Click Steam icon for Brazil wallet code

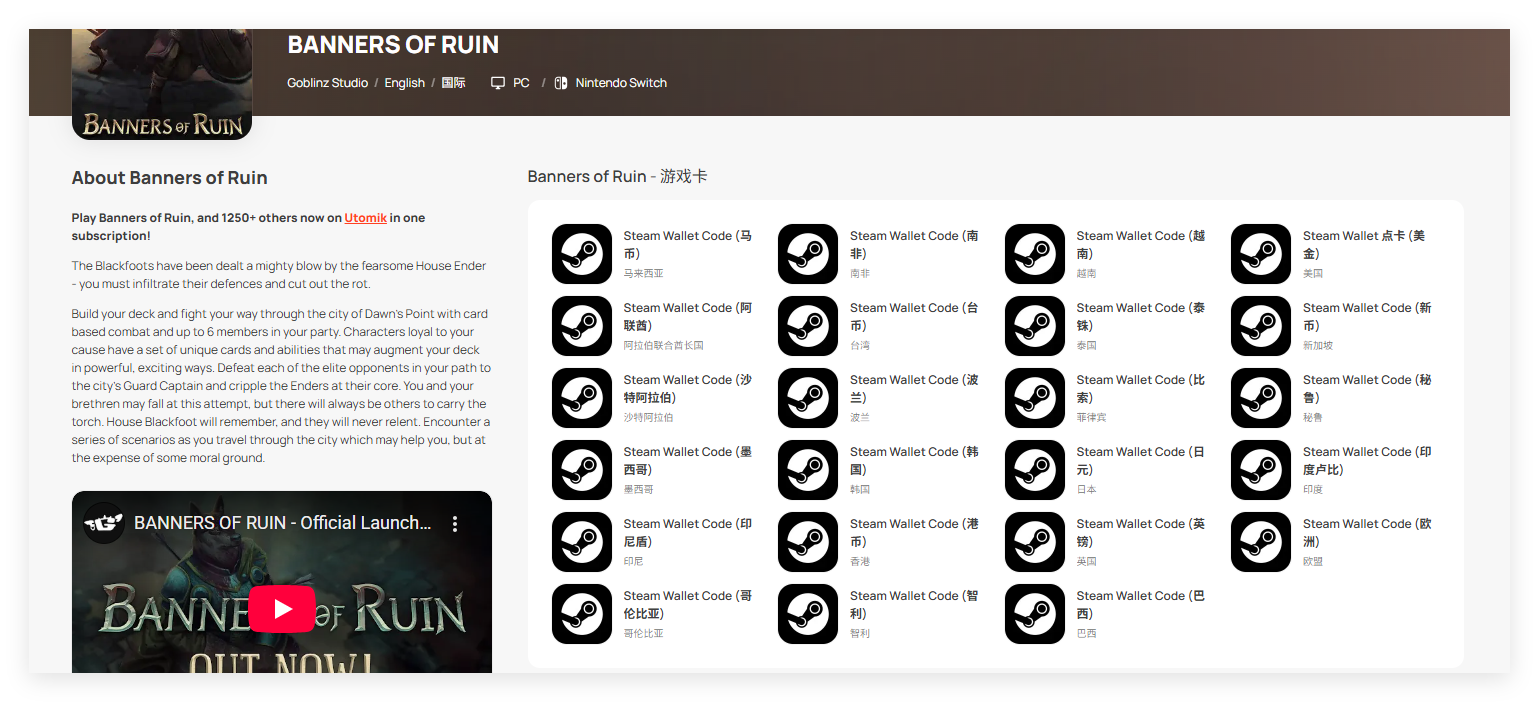pos(1034,614)
